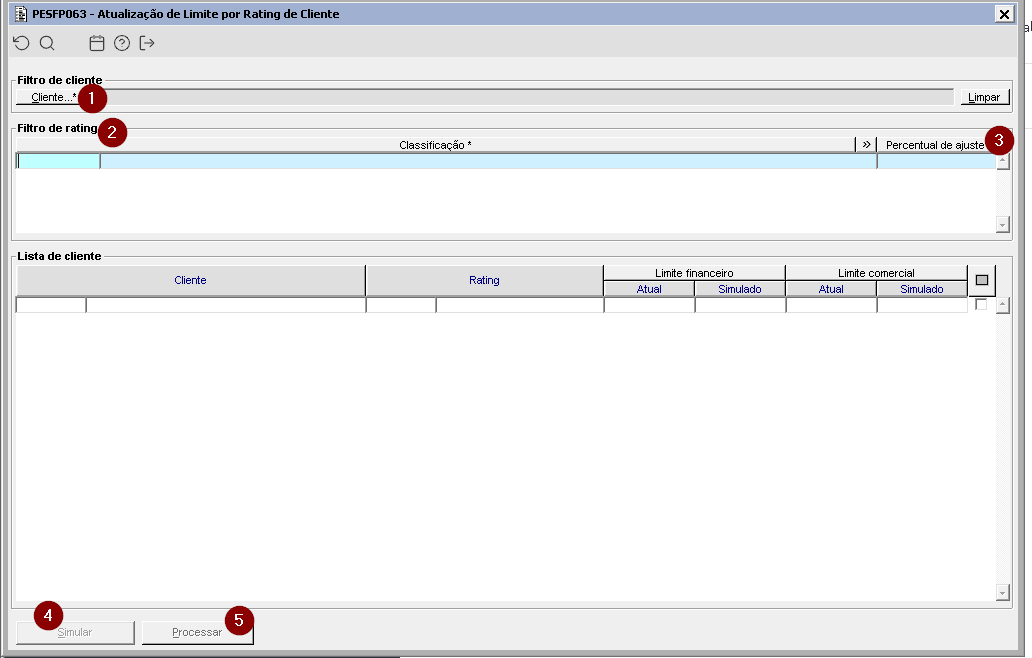Click Limite comercial Atual cell
The width and height of the screenshot is (1032, 658).
[x=831, y=305]
